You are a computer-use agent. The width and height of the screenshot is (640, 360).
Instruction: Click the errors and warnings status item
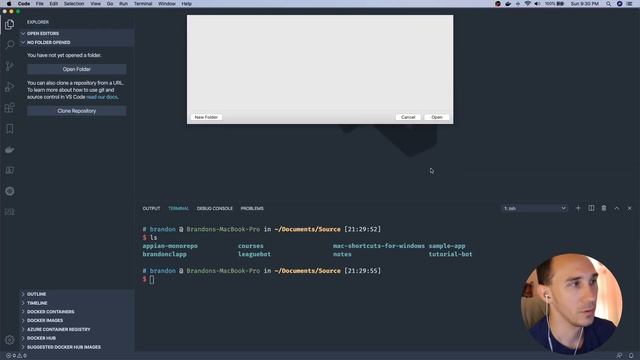coord(16,356)
